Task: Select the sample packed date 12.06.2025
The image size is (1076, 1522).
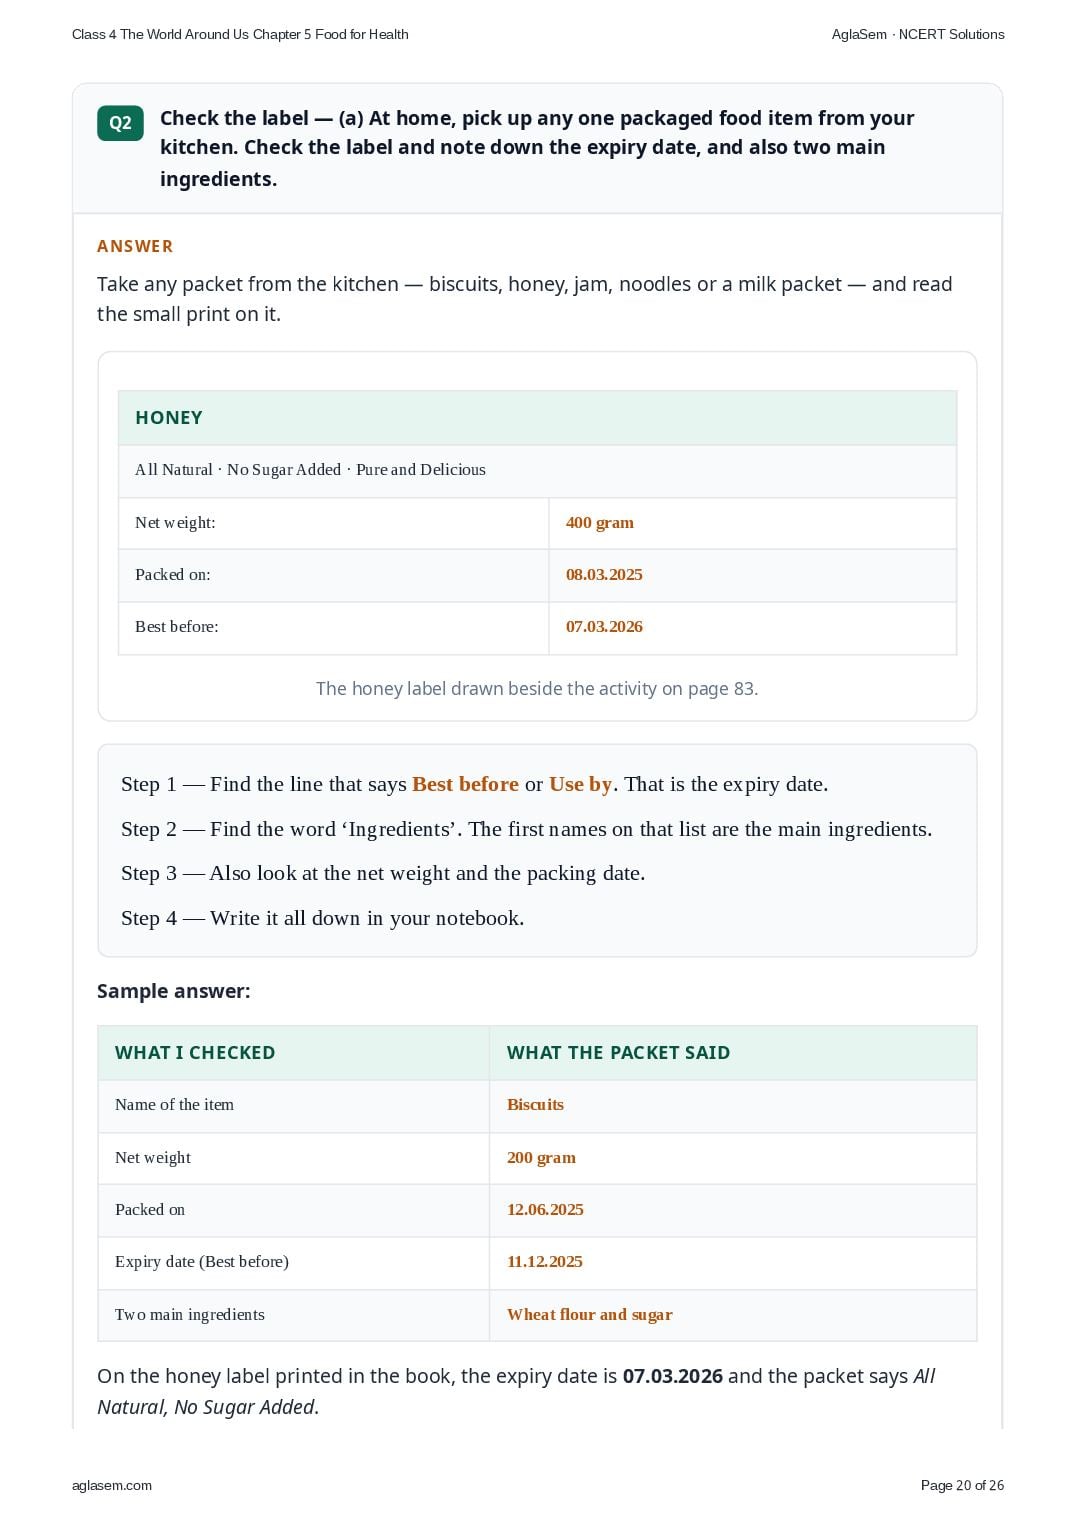Action: click(545, 1210)
